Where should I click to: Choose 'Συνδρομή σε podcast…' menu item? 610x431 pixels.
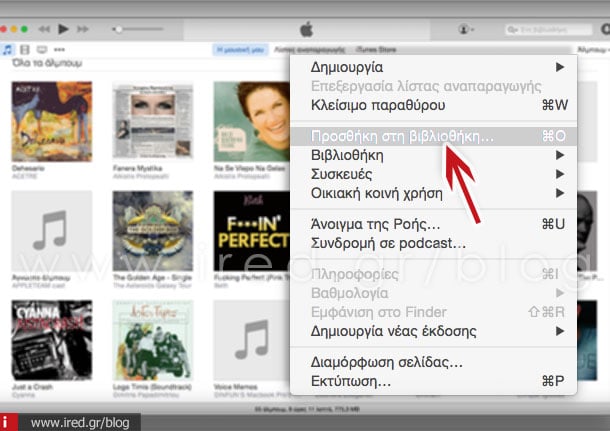click(x=433, y=243)
